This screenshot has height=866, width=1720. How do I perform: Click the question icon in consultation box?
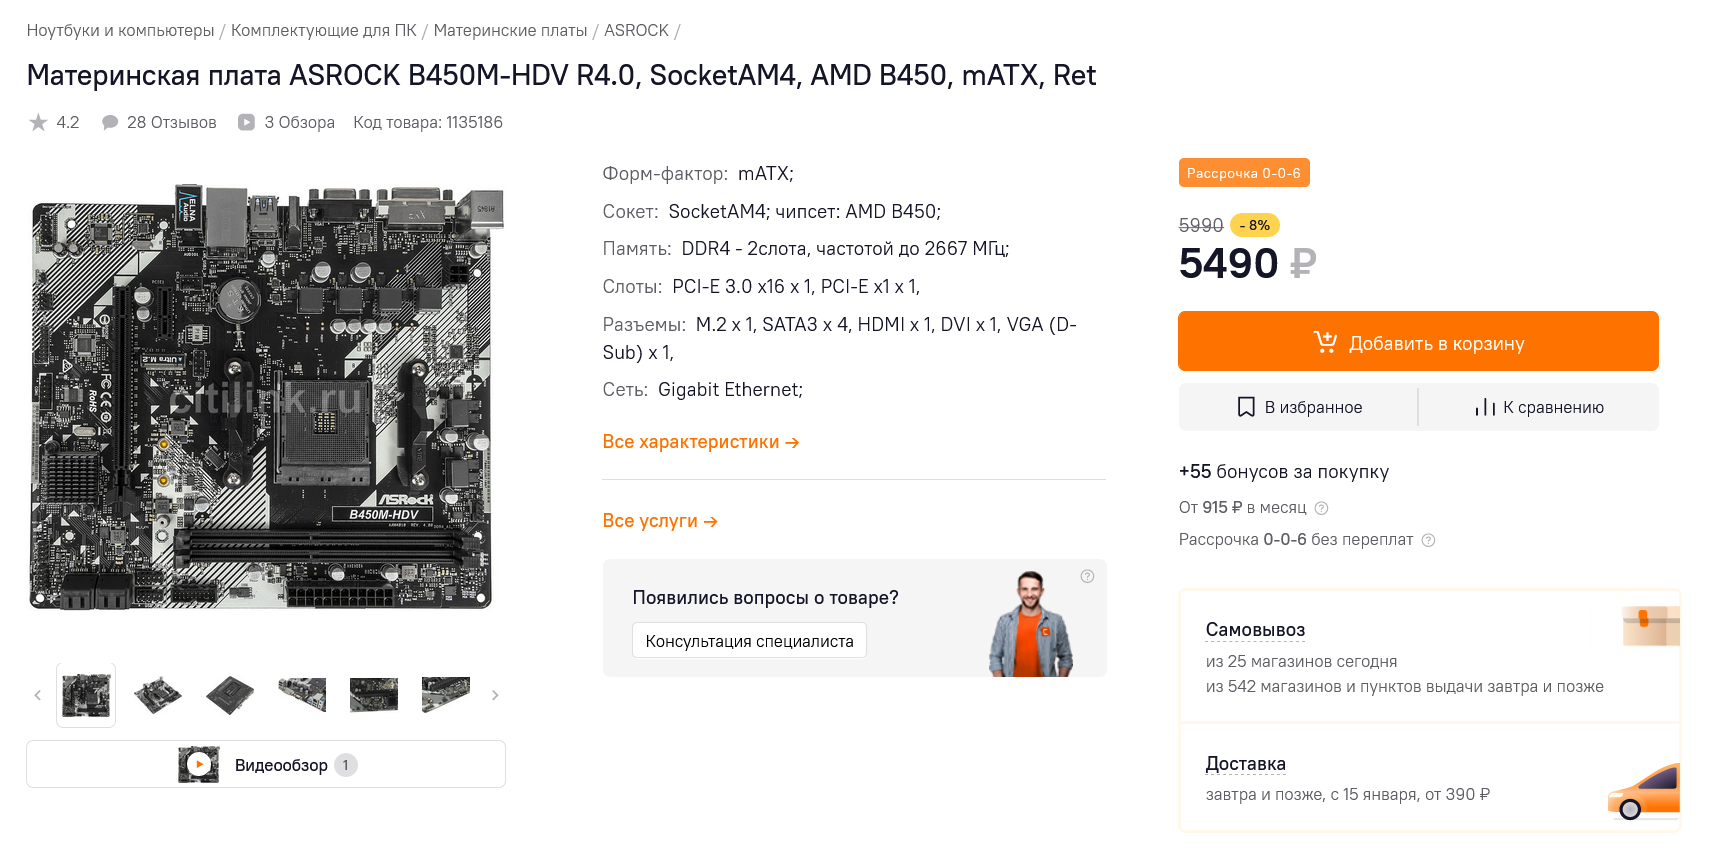tap(1087, 576)
